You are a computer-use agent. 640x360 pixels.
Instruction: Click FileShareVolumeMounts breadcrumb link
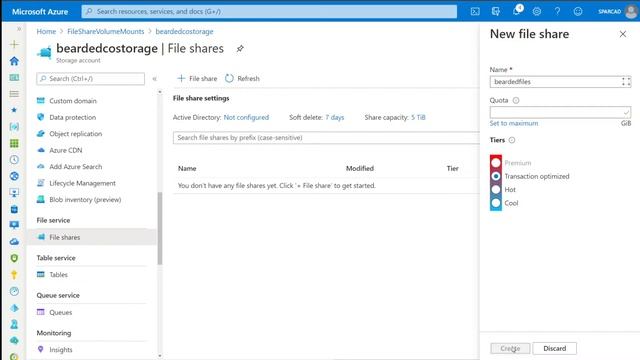[106, 31]
